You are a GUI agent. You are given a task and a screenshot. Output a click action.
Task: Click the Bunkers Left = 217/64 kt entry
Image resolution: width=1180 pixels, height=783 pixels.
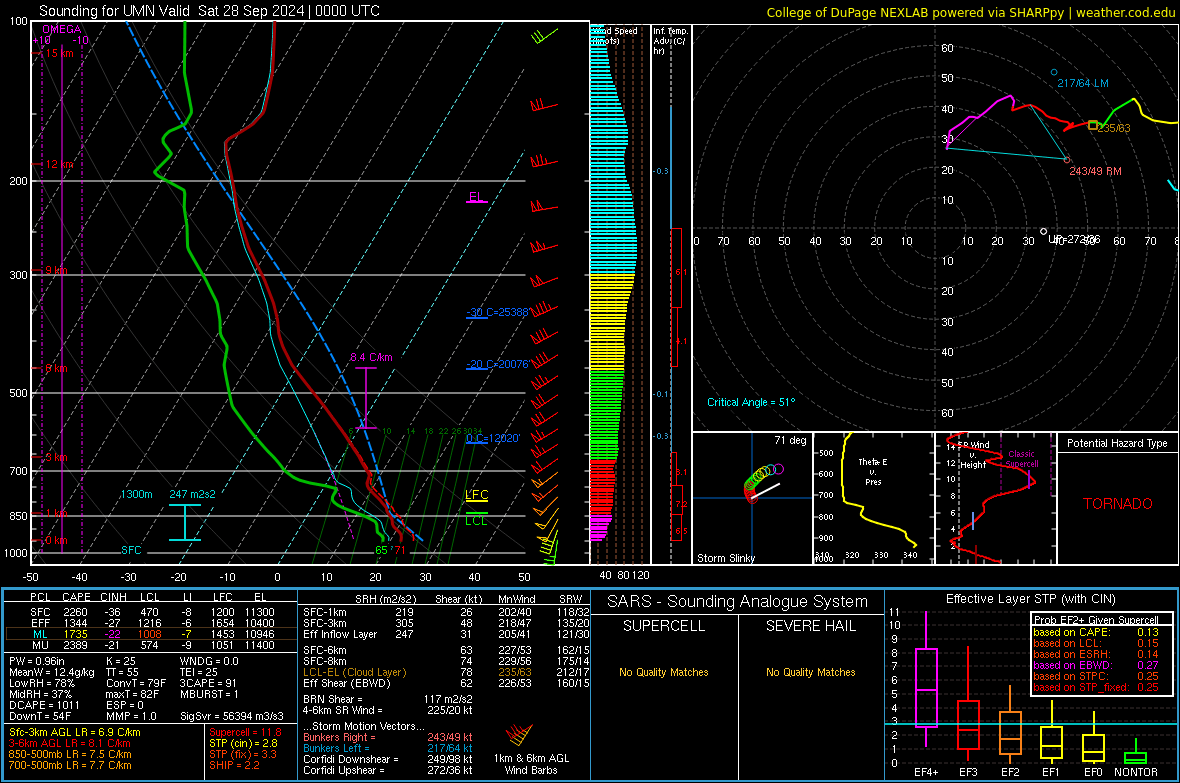coord(388,748)
